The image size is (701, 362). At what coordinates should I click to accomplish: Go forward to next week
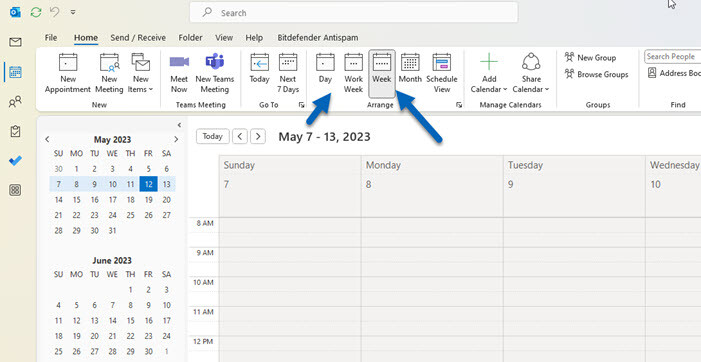(258, 136)
